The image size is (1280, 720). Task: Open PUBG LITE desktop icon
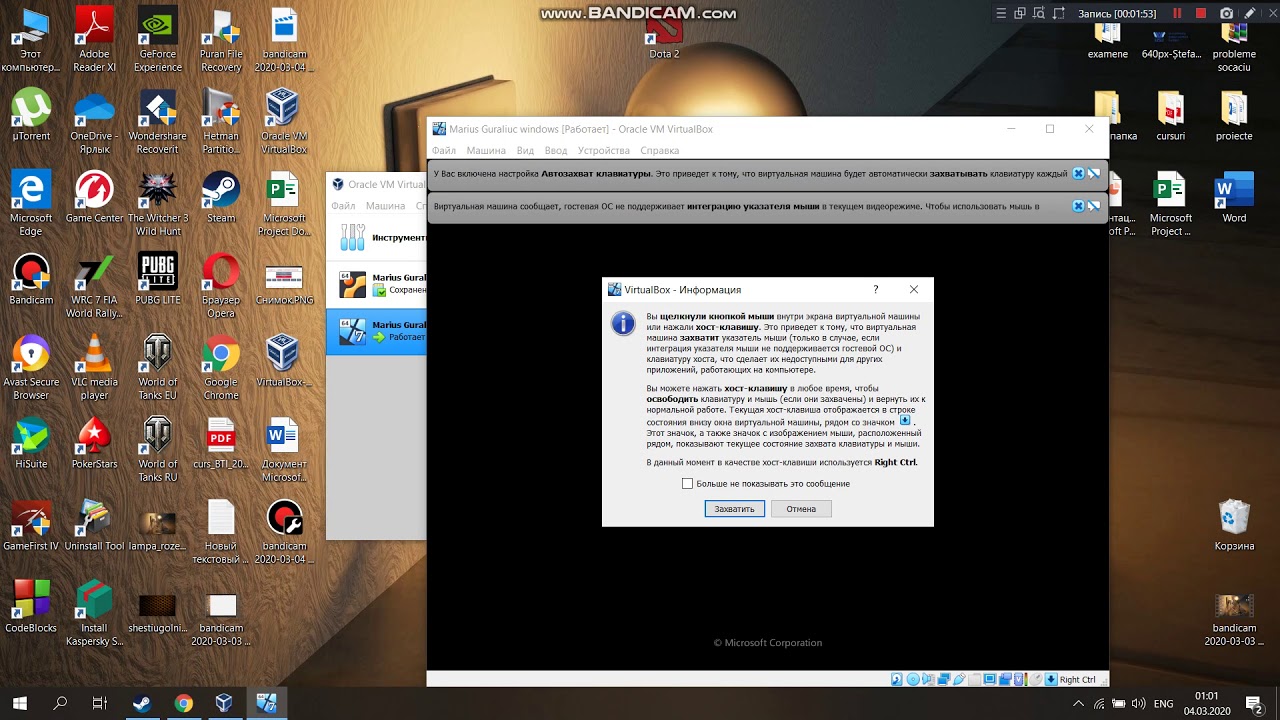[158, 279]
